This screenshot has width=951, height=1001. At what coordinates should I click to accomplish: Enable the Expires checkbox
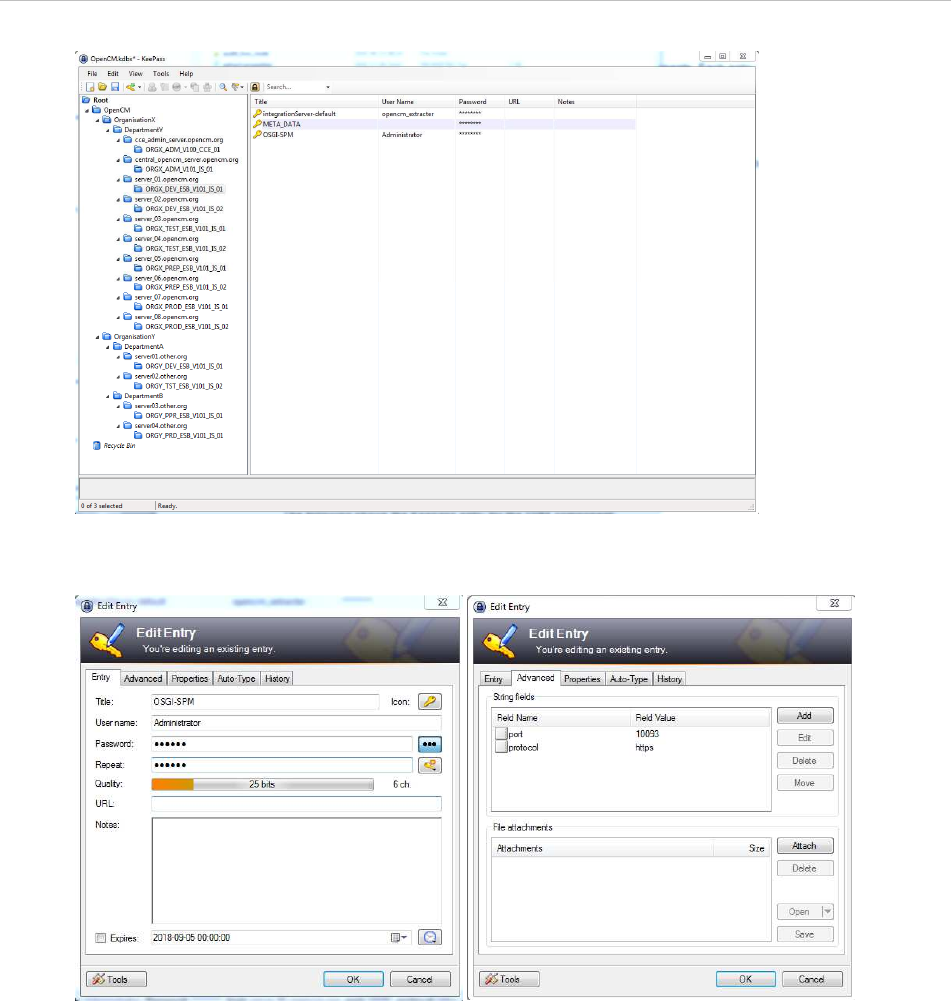pos(100,938)
